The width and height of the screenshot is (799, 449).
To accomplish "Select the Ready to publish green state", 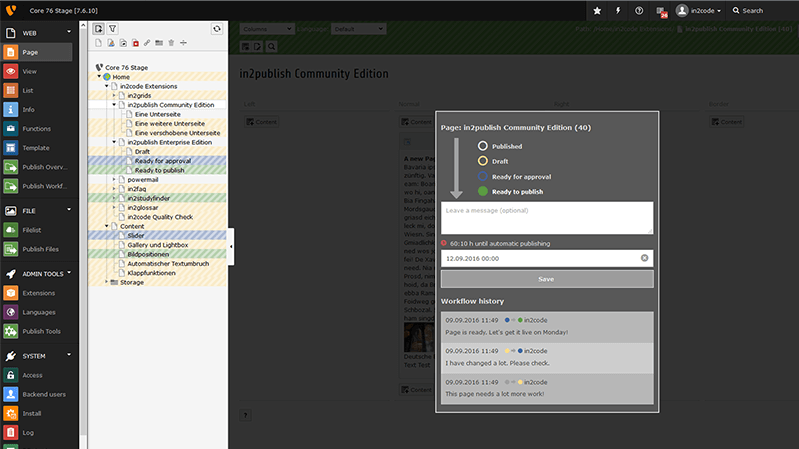I will (482, 191).
